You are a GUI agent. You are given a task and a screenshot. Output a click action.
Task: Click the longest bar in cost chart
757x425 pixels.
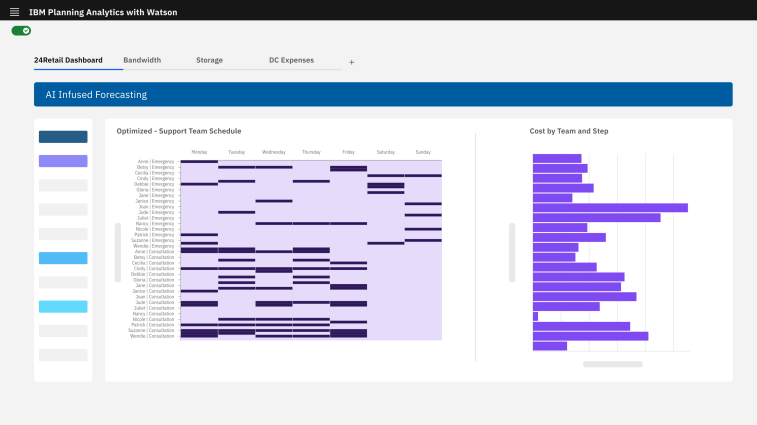610,208
